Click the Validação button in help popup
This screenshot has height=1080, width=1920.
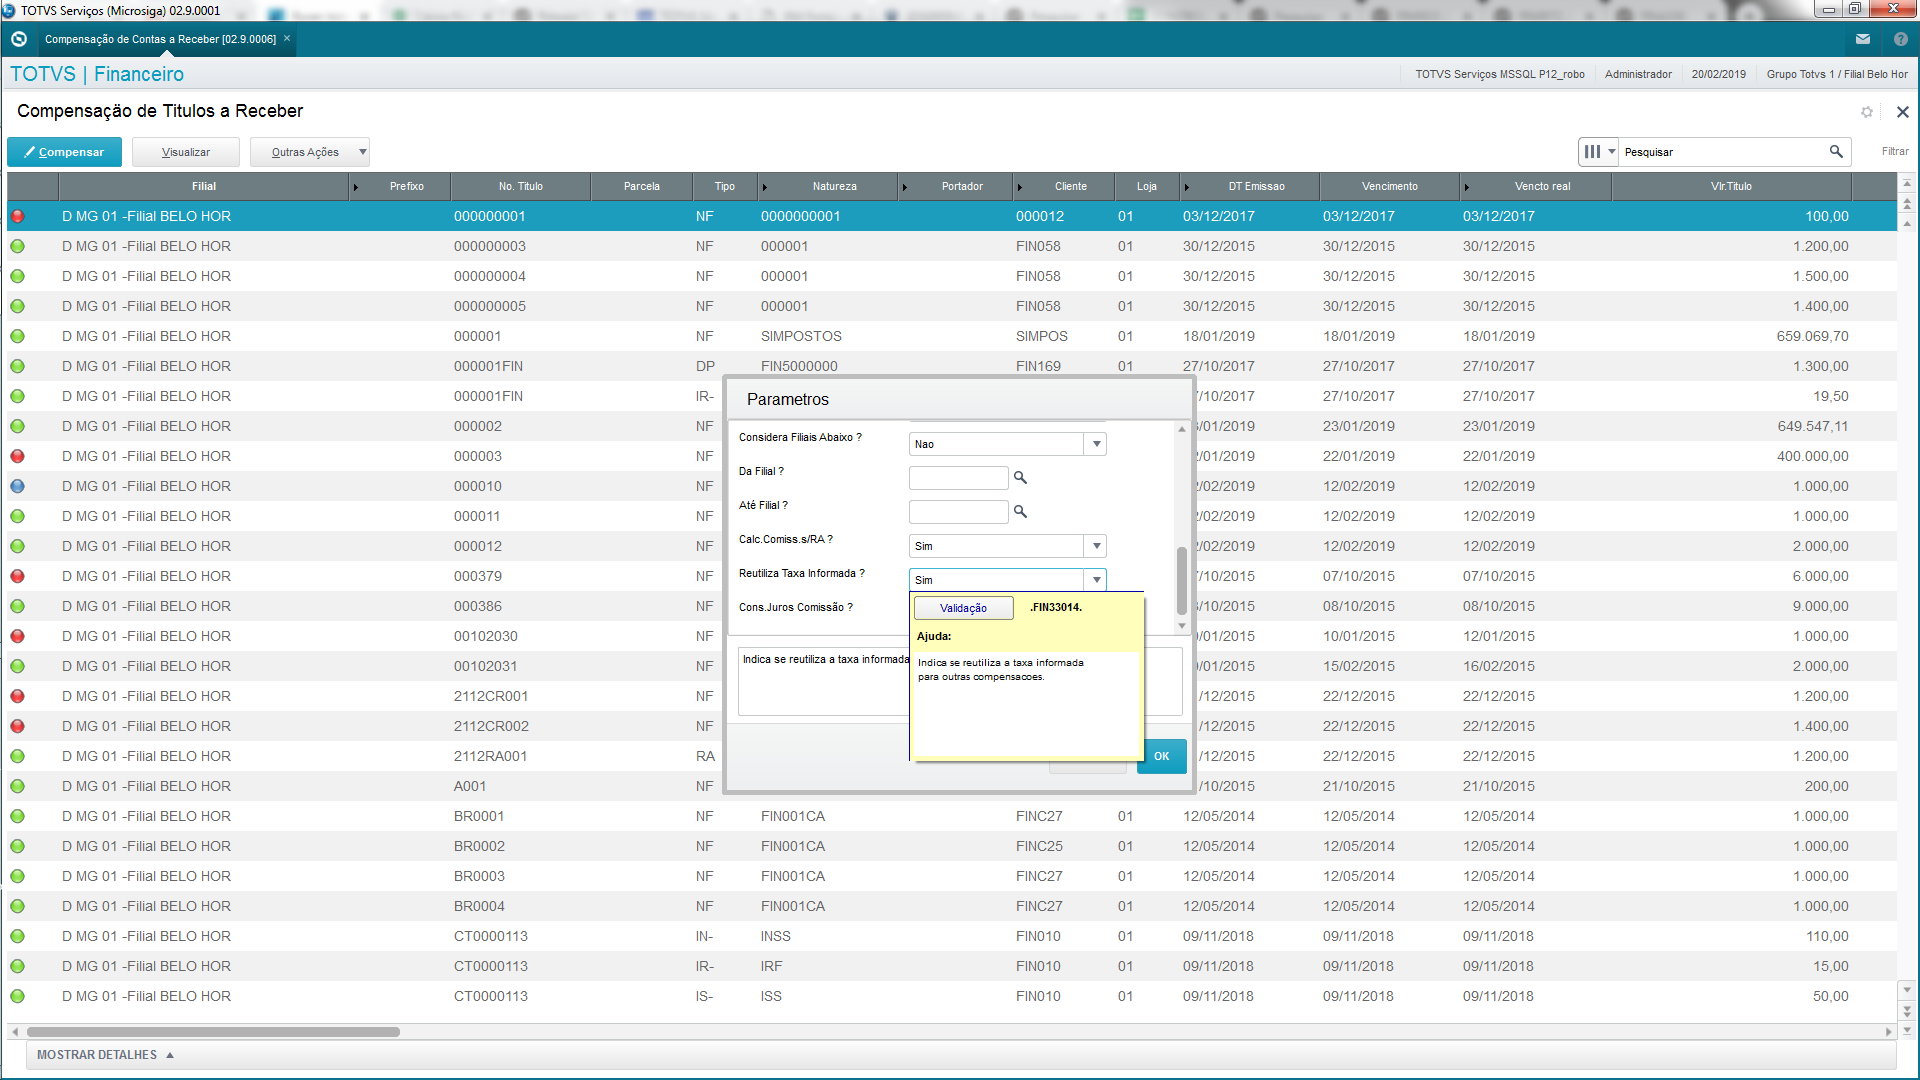click(963, 608)
